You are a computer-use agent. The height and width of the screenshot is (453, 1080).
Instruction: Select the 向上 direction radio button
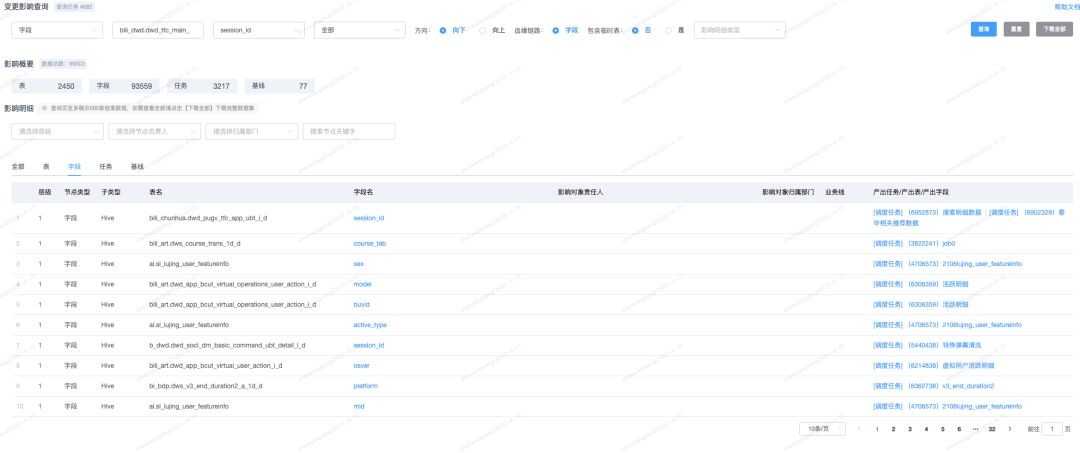[x=483, y=31]
